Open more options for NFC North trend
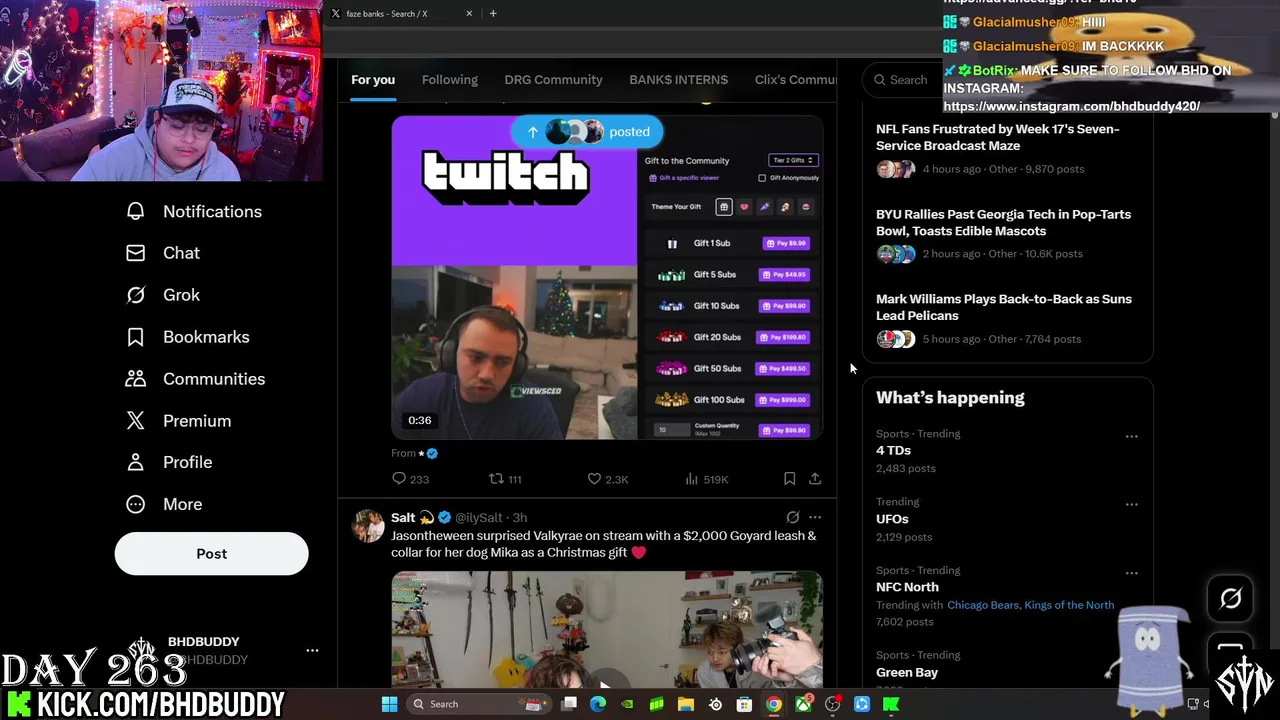Image resolution: width=1280 pixels, height=720 pixels. click(1131, 573)
